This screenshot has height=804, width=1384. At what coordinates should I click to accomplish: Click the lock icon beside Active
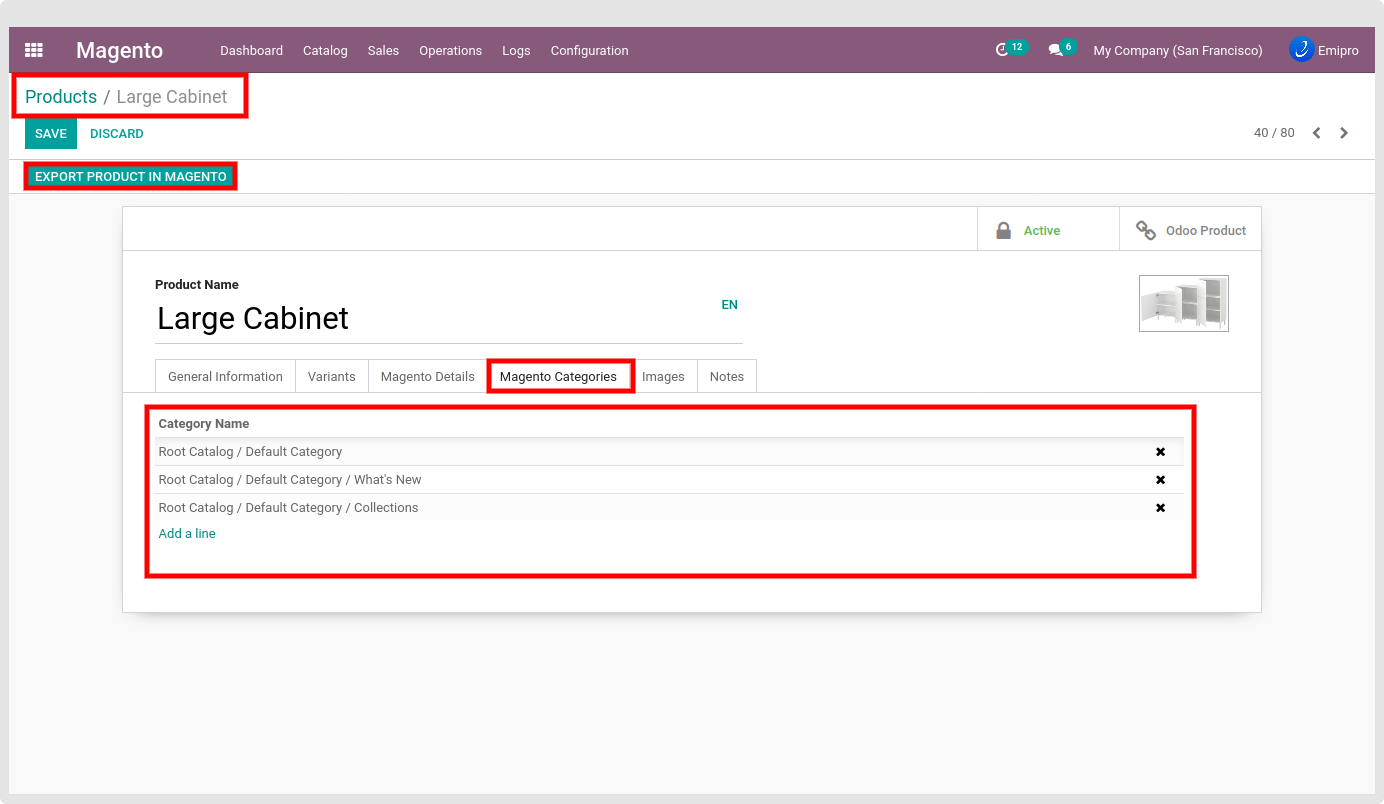click(x=1003, y=230)
